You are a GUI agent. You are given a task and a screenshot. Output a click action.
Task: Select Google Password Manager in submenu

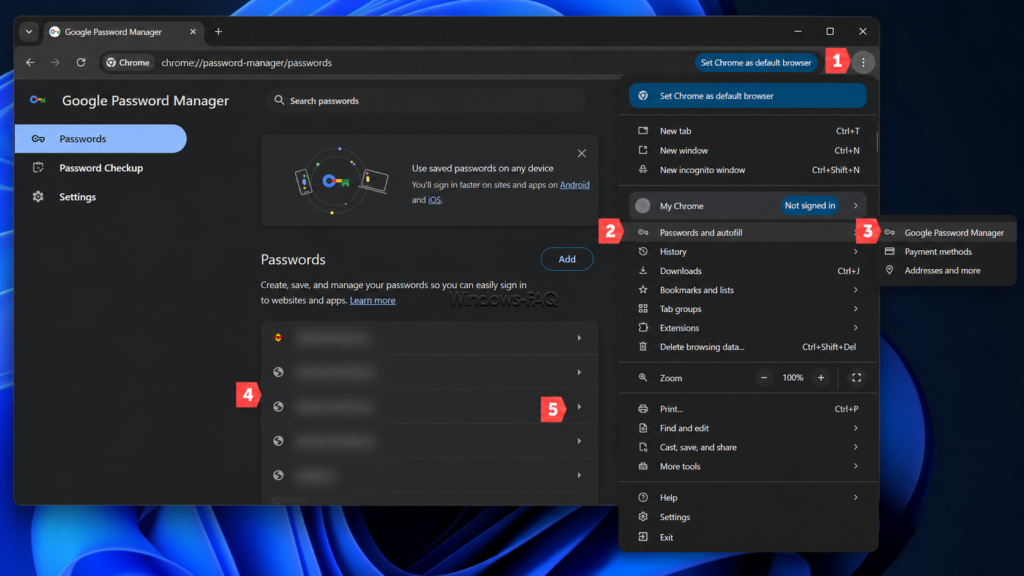(946, 232)
